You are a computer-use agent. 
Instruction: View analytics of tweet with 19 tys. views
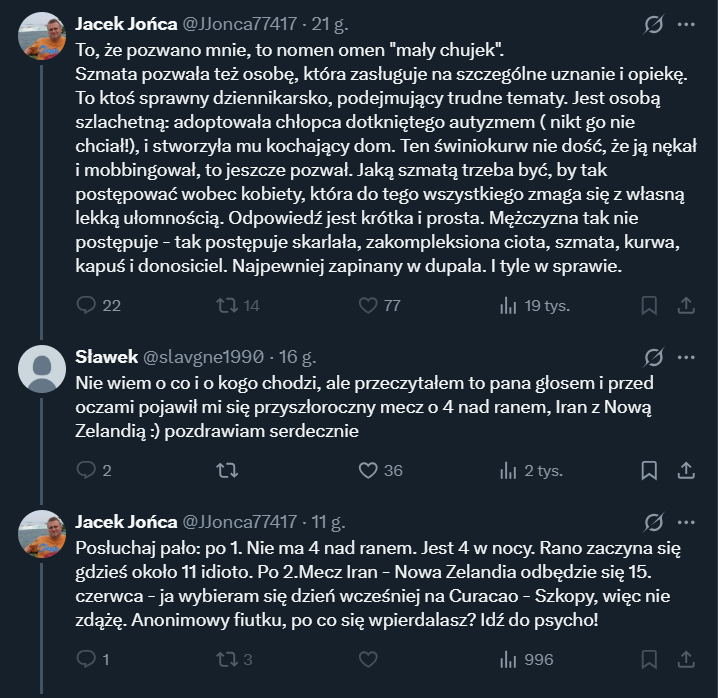click(x=508, y=305)
